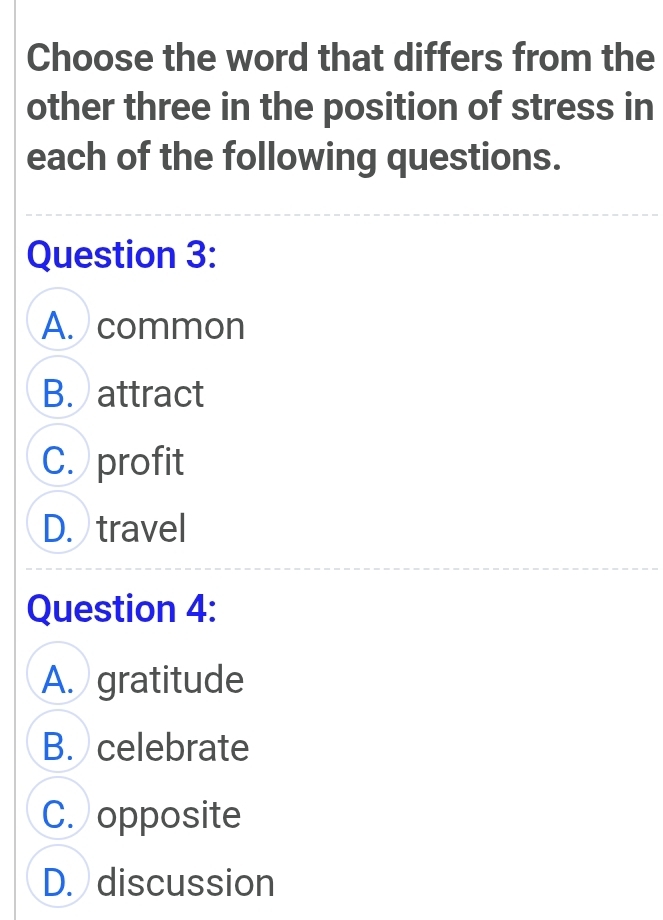Click the word 'Choose' in the instructions

(89, 58)
